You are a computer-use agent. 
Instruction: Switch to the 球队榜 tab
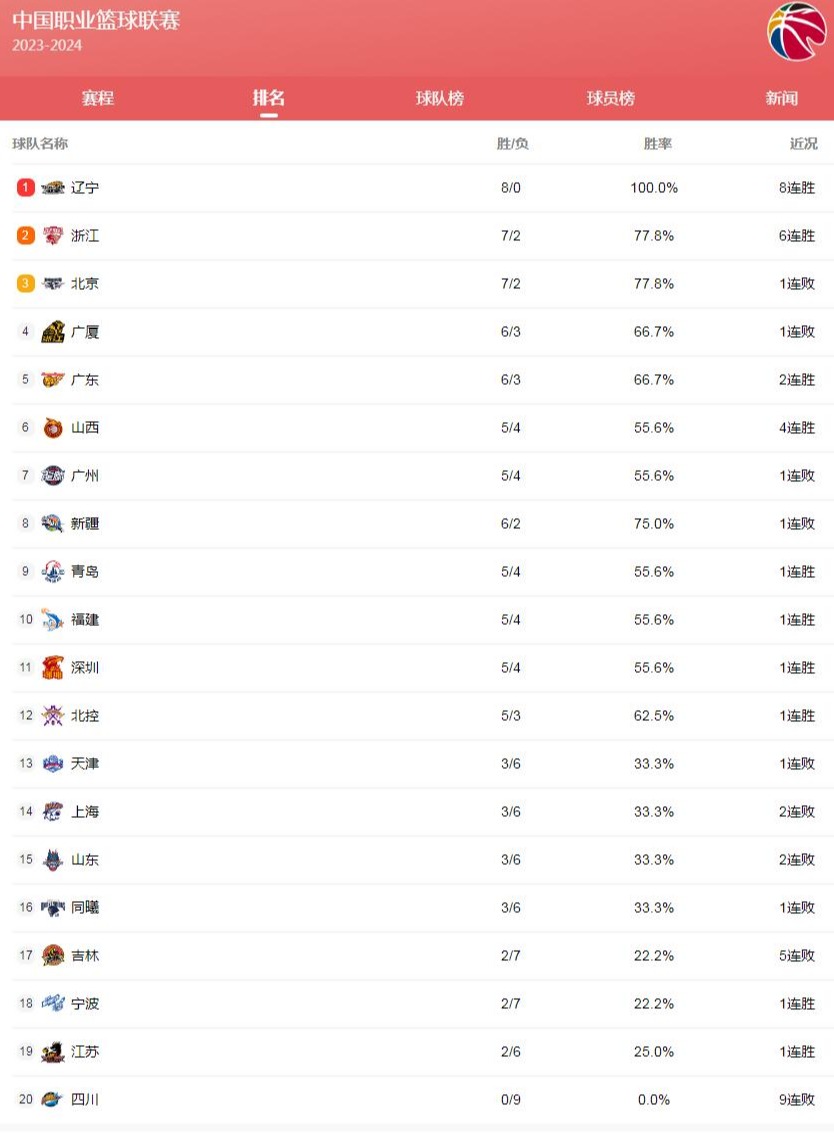pyautogui.click(x=440, y=98)
